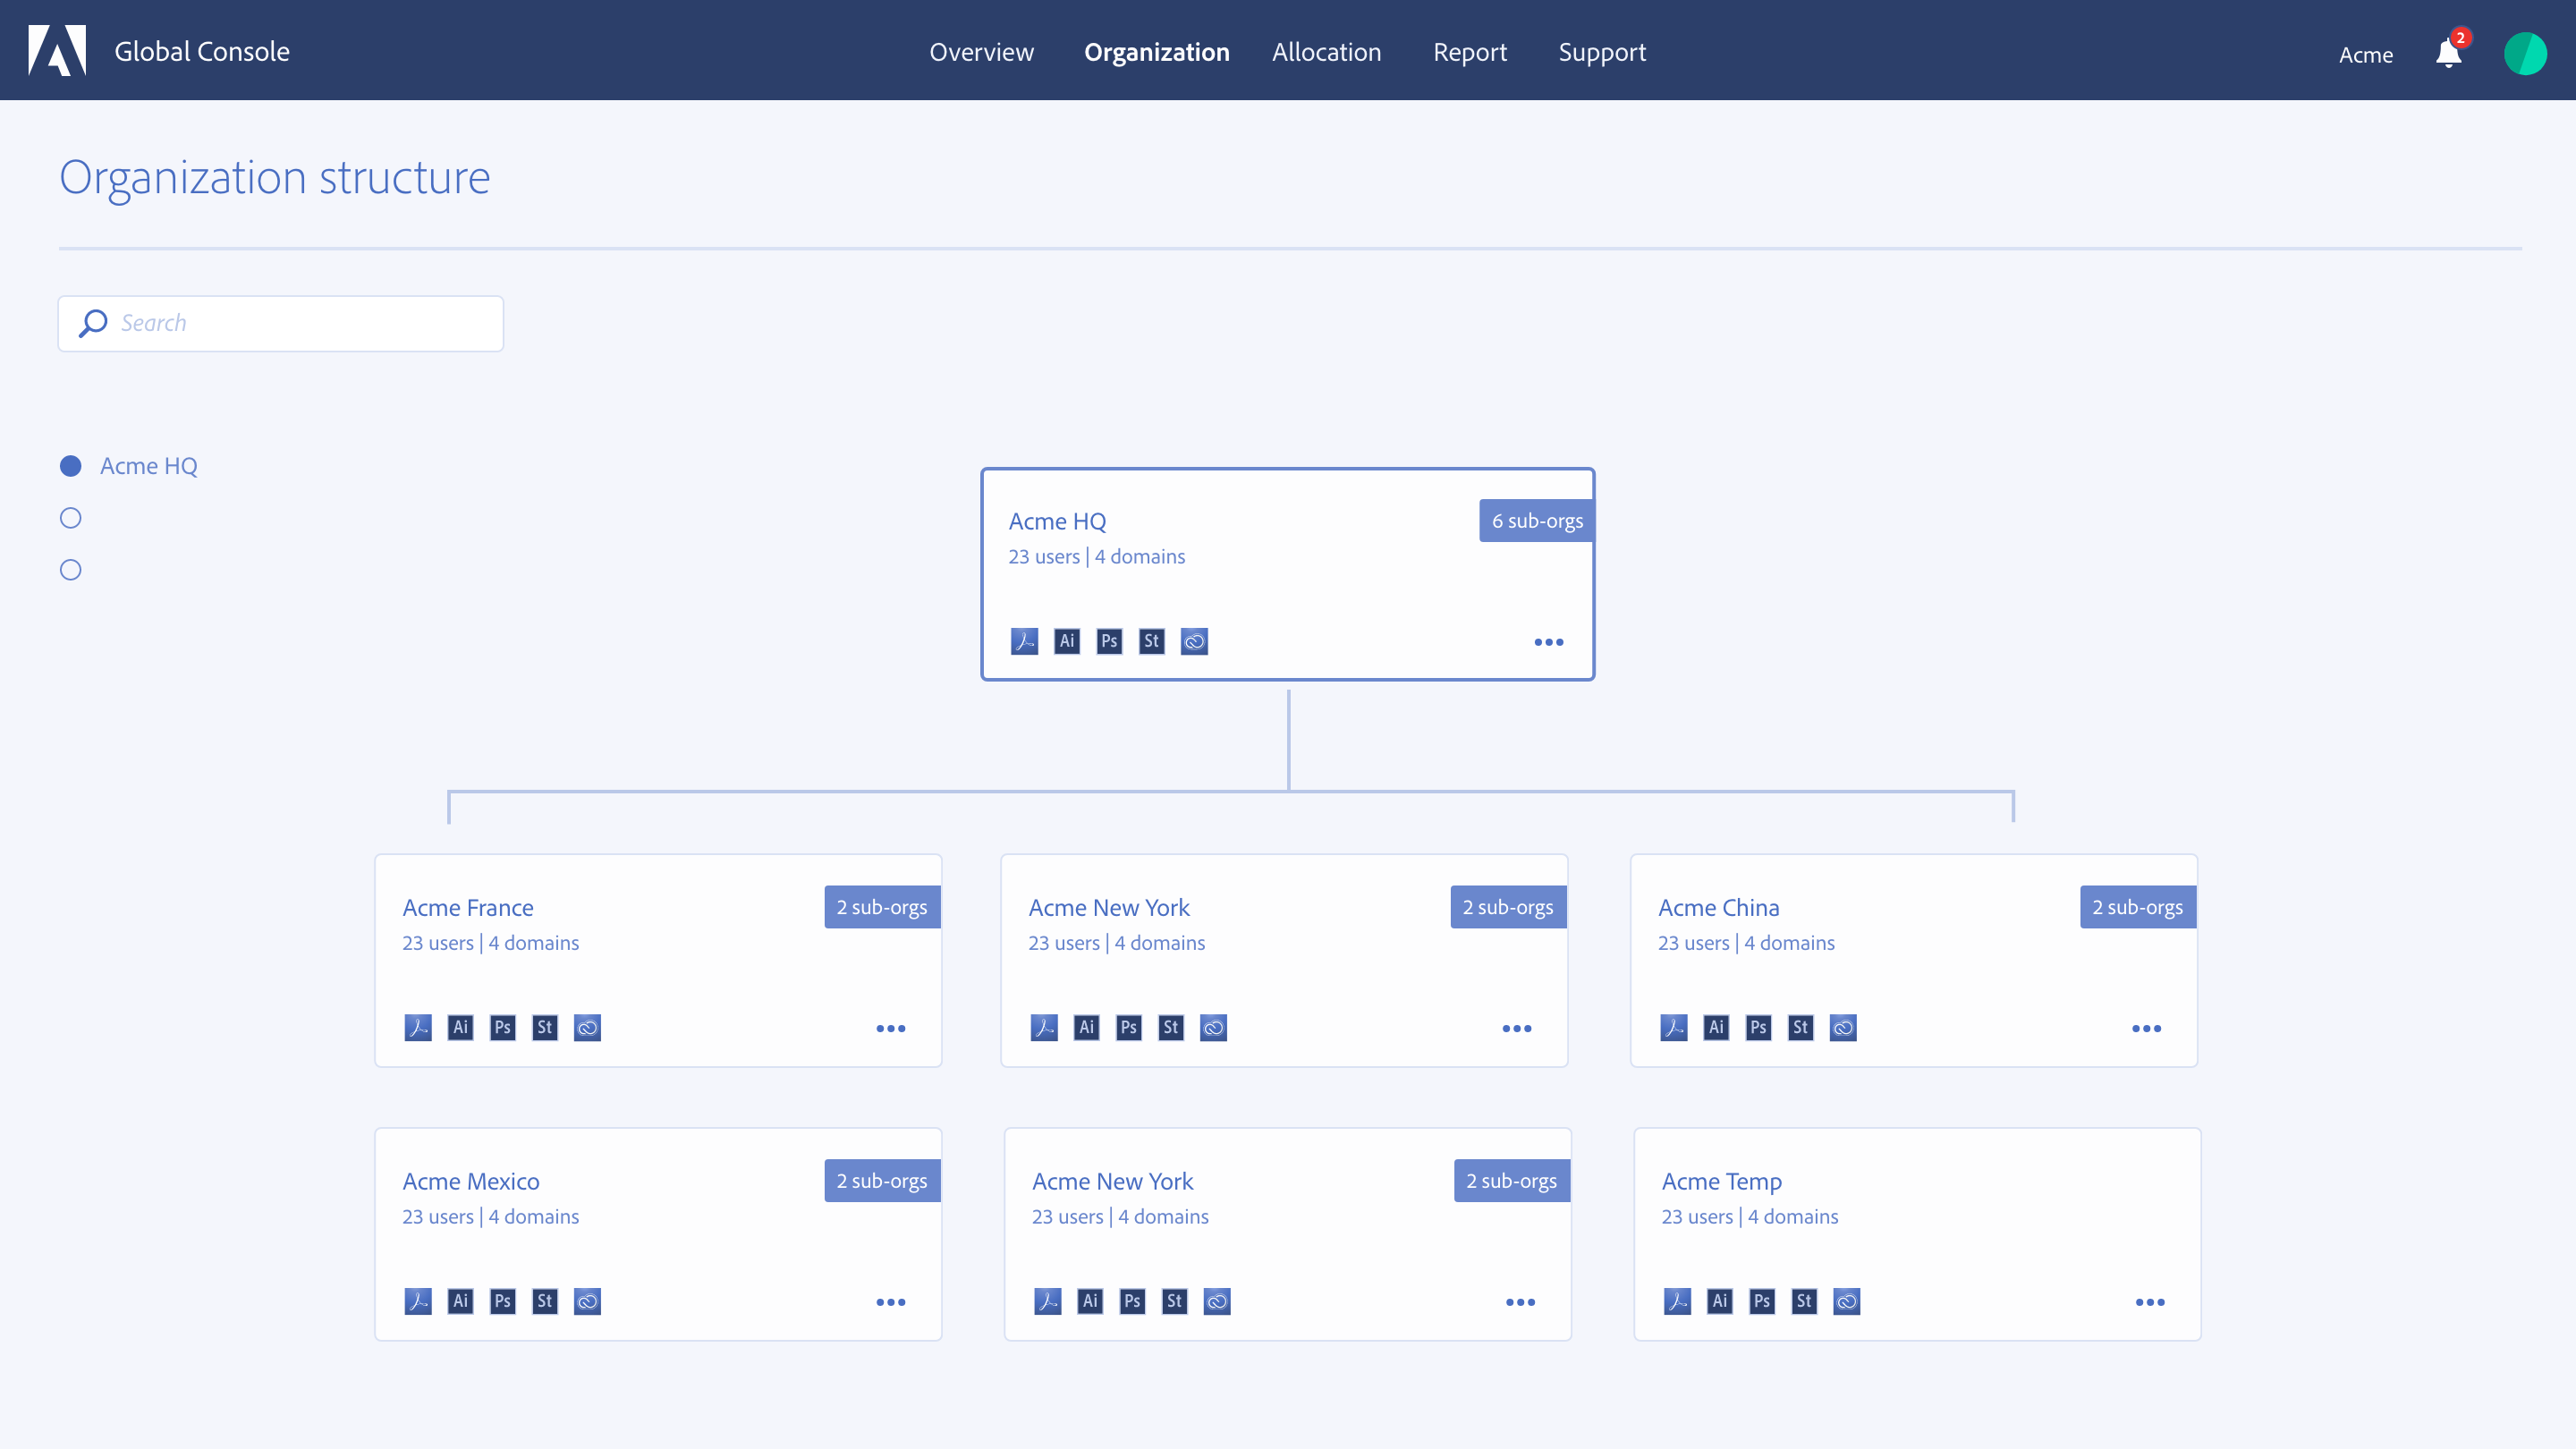Open the green user avatar menu
The height and width of the screenshot is (1449, 2576).
click(x=2525, y=53)
